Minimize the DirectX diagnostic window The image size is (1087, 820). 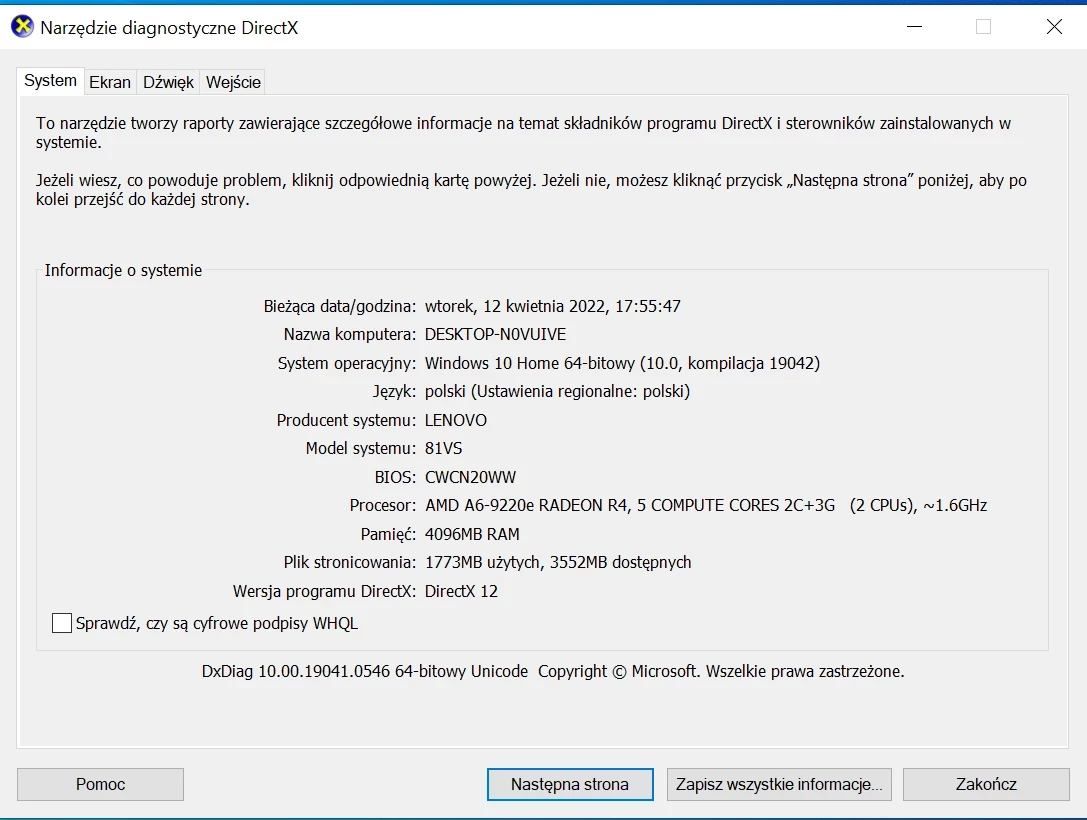click(914, 27)
